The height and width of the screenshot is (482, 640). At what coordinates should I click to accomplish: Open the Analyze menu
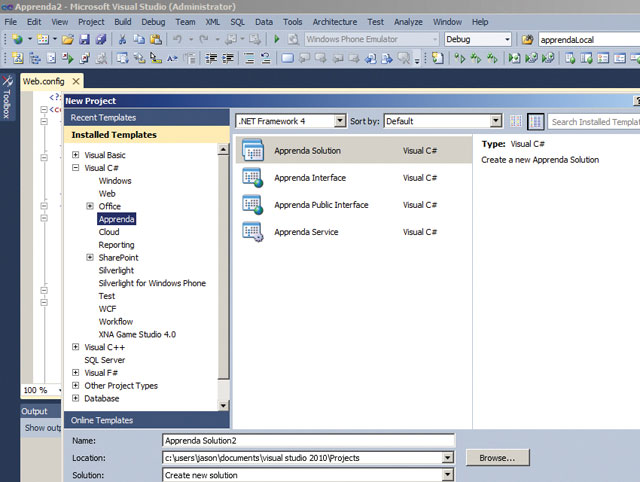click(408, 22)
